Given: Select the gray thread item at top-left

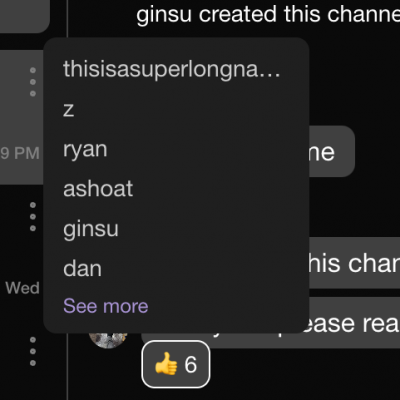Looking at the screenshot, I should [25, 16].
